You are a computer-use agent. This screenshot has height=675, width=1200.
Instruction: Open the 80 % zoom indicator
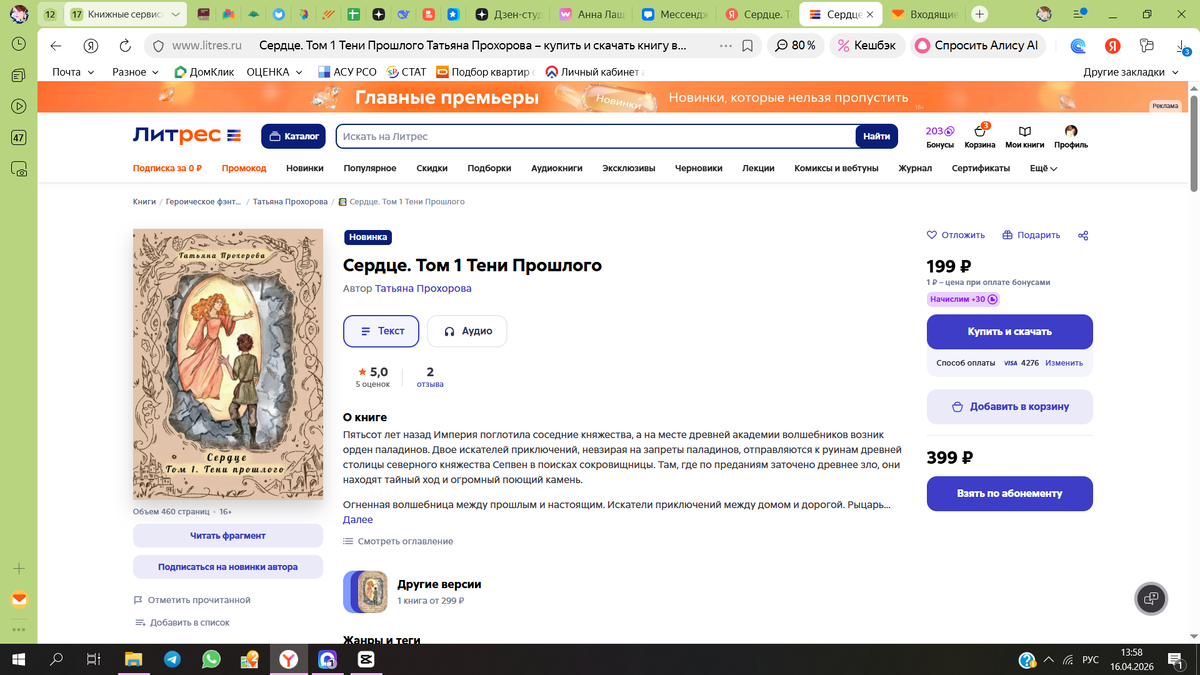(x=795, y=46)
